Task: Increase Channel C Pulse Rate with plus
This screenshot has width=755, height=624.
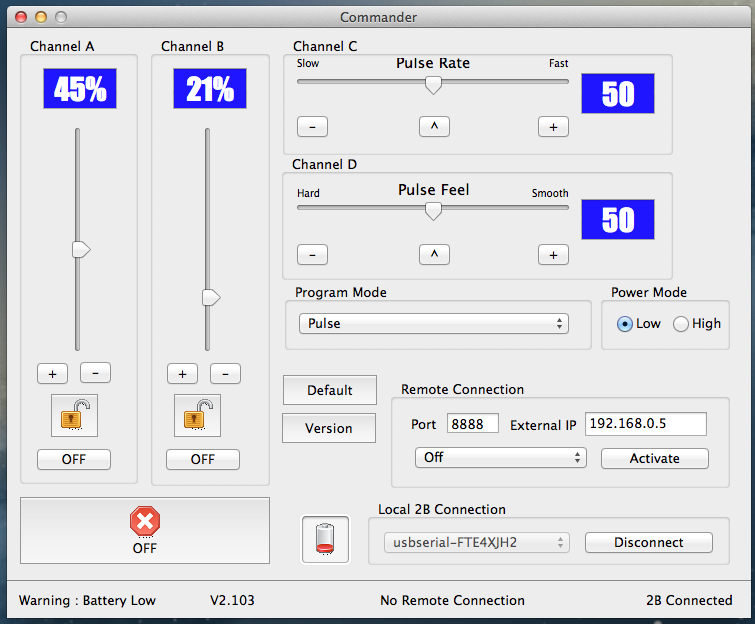Action: 553,127
